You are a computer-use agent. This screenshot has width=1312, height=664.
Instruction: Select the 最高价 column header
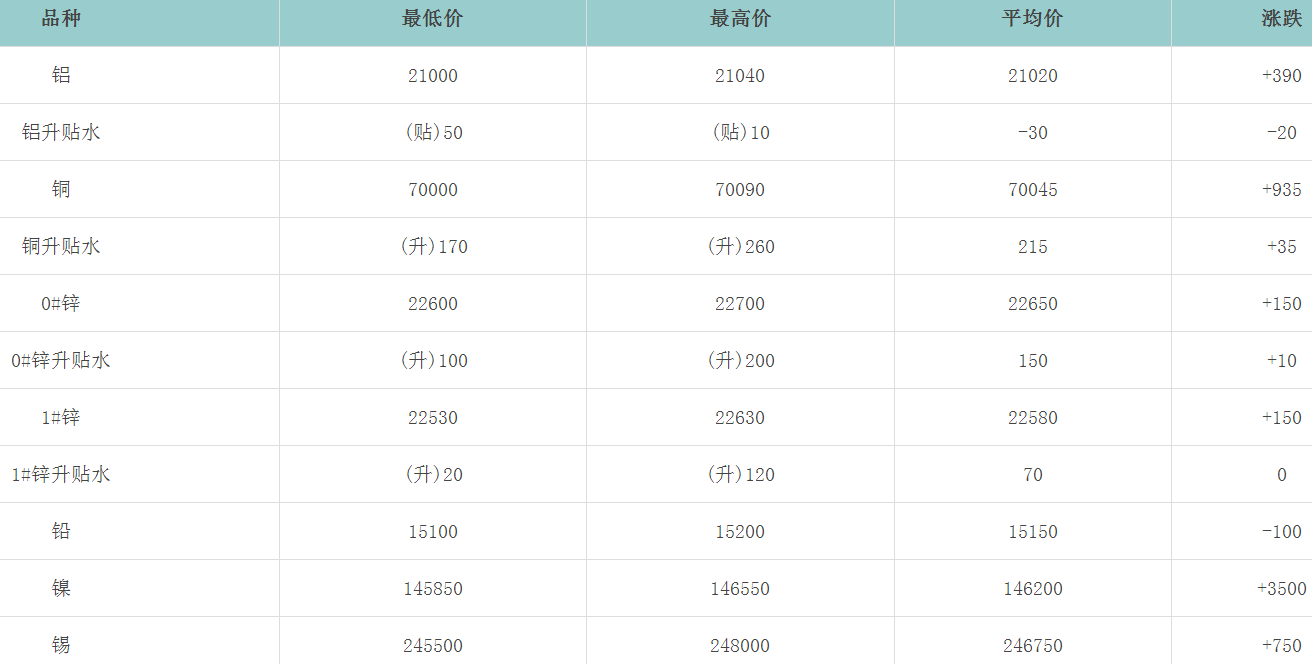(740, 19)
